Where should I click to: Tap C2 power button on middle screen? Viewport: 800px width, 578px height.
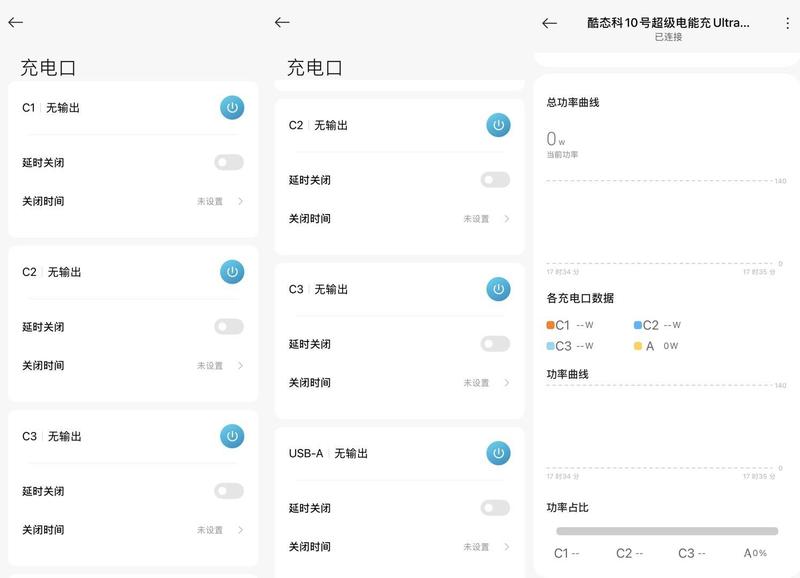[x=498, y=125]
